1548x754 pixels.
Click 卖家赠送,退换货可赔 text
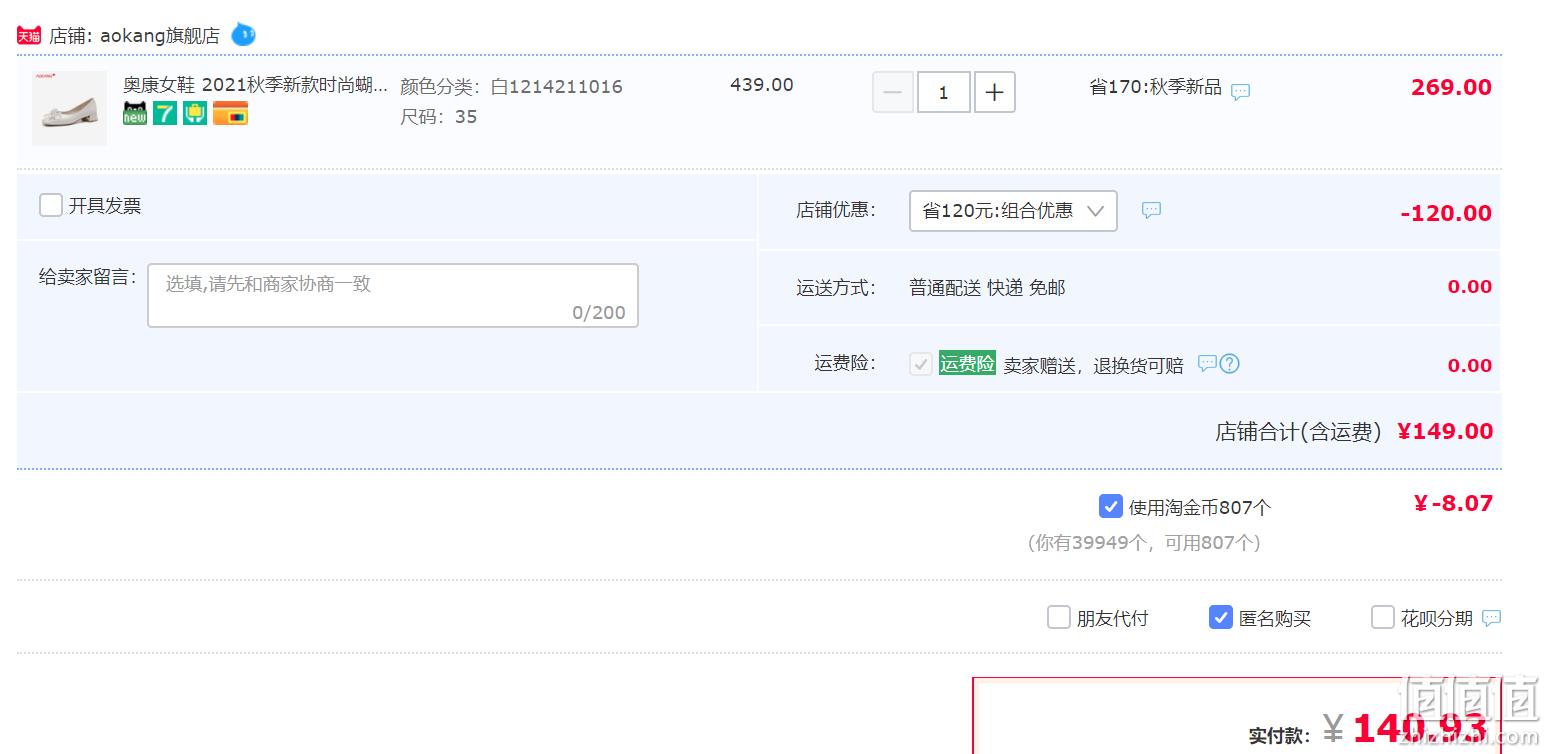pos(1093,366)
